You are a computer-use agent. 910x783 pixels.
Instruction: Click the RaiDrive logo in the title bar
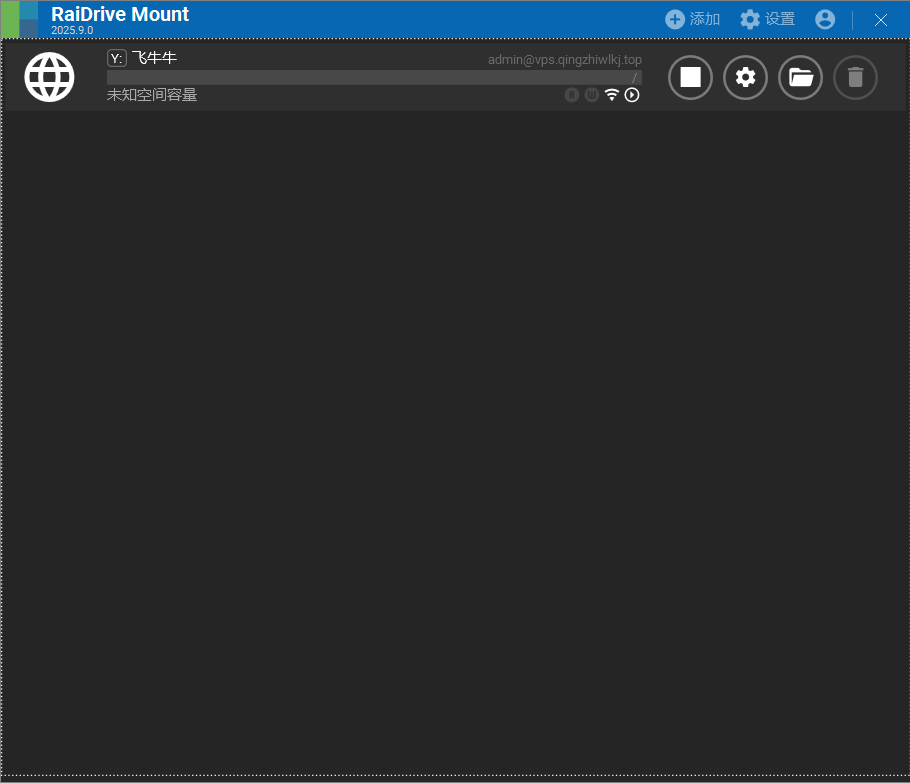click(x=20, y=20)
